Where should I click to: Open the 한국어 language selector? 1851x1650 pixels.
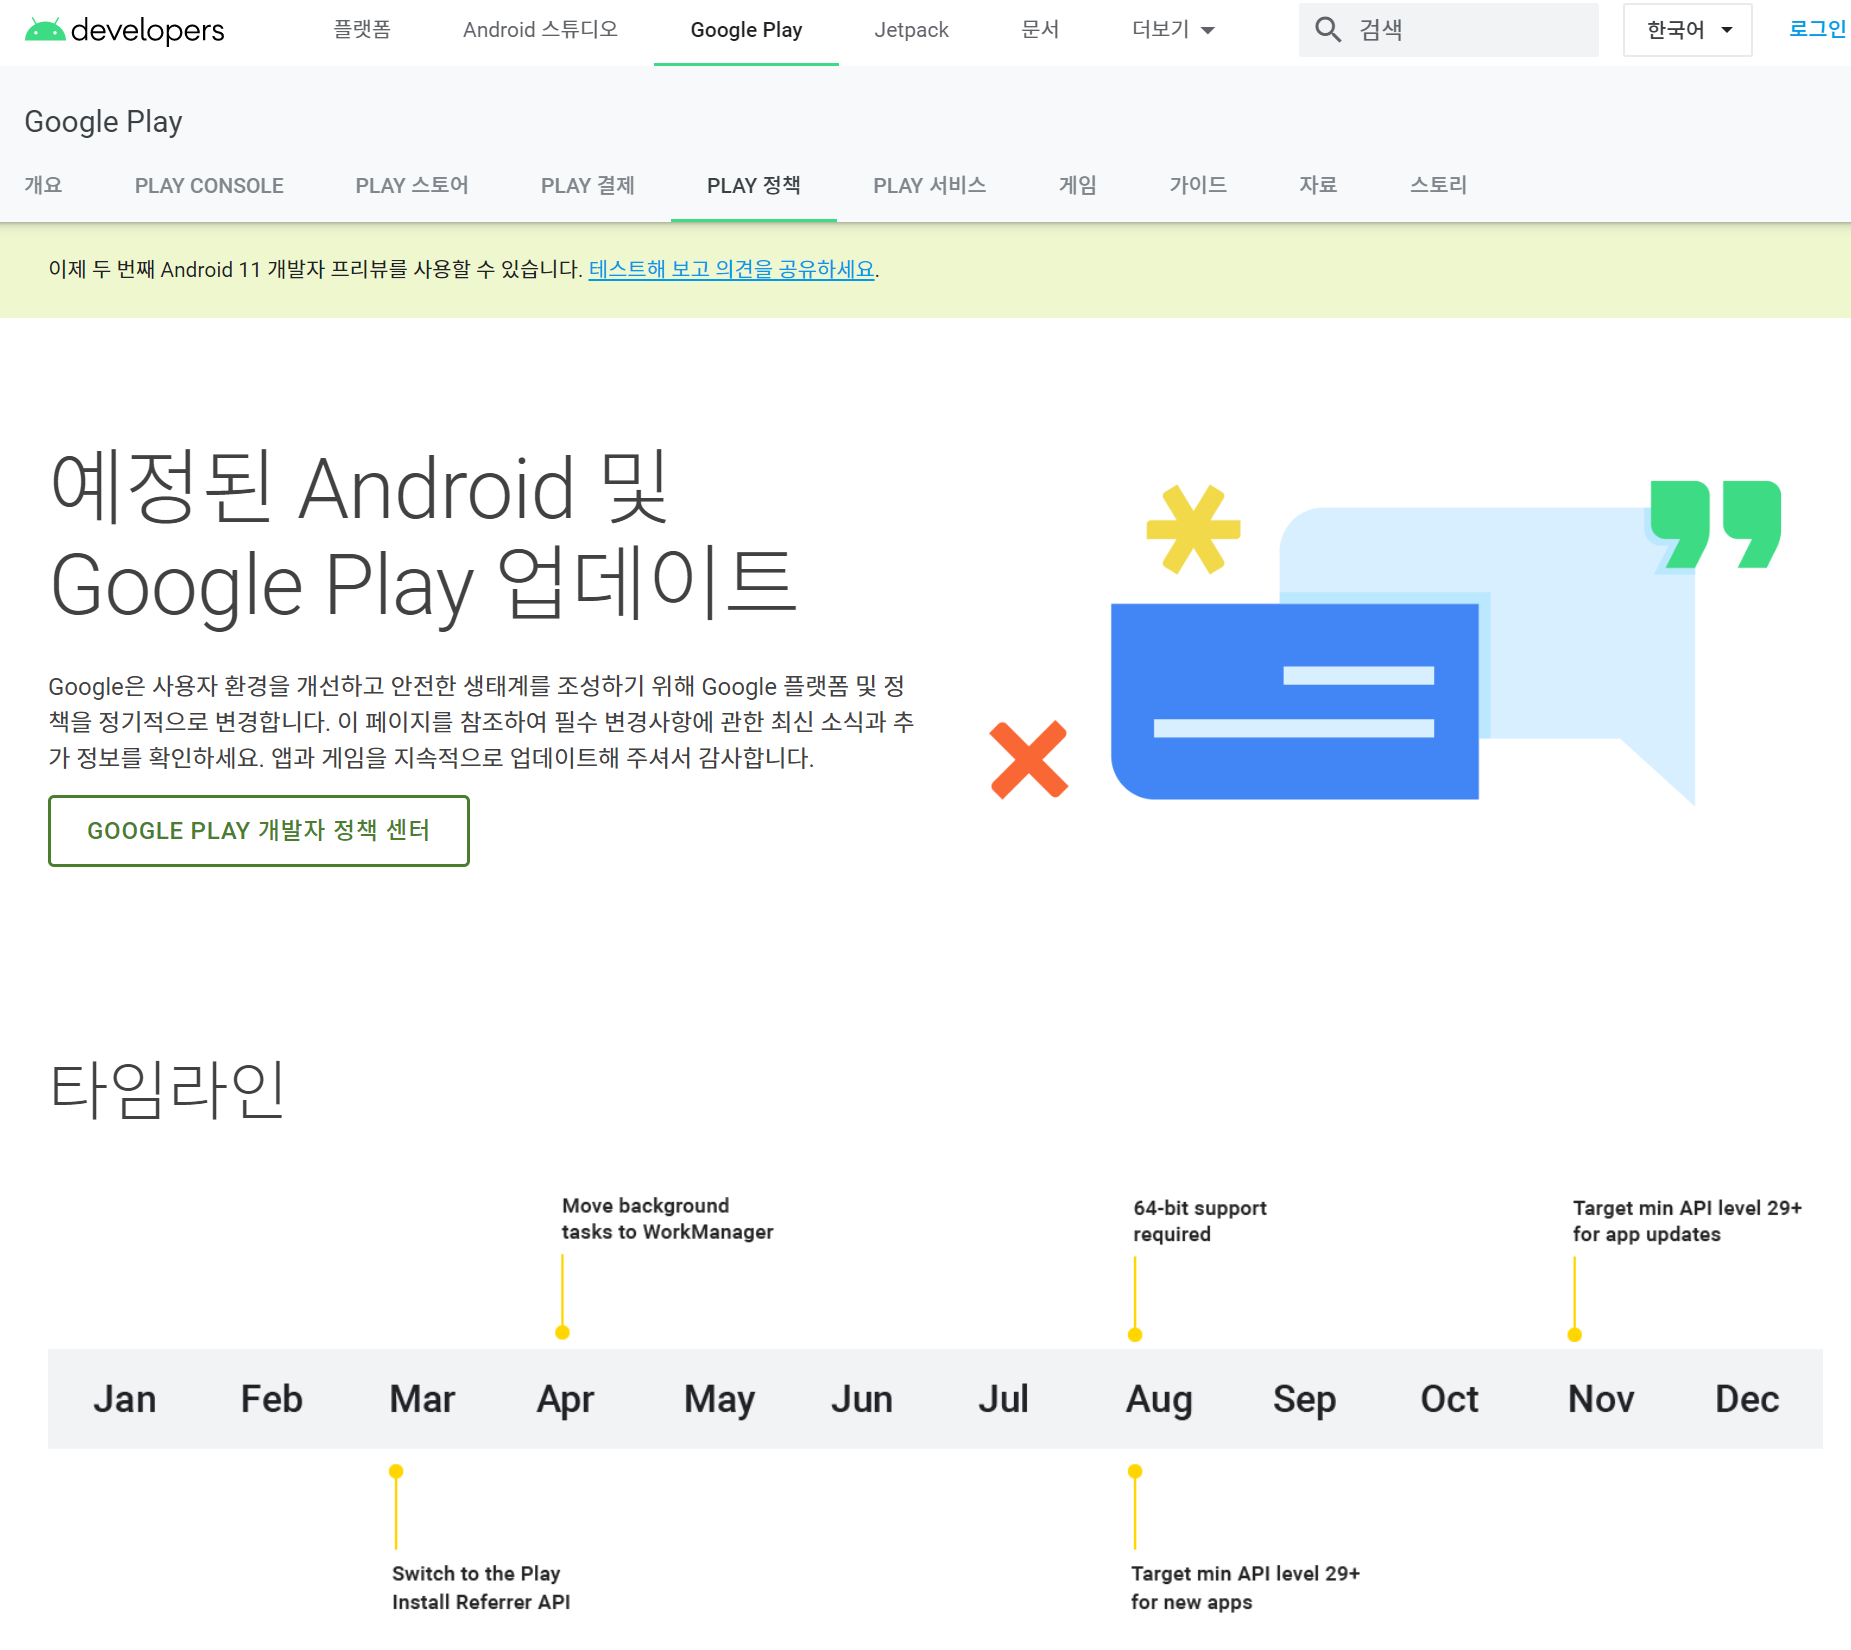(x=1687, y=30)
